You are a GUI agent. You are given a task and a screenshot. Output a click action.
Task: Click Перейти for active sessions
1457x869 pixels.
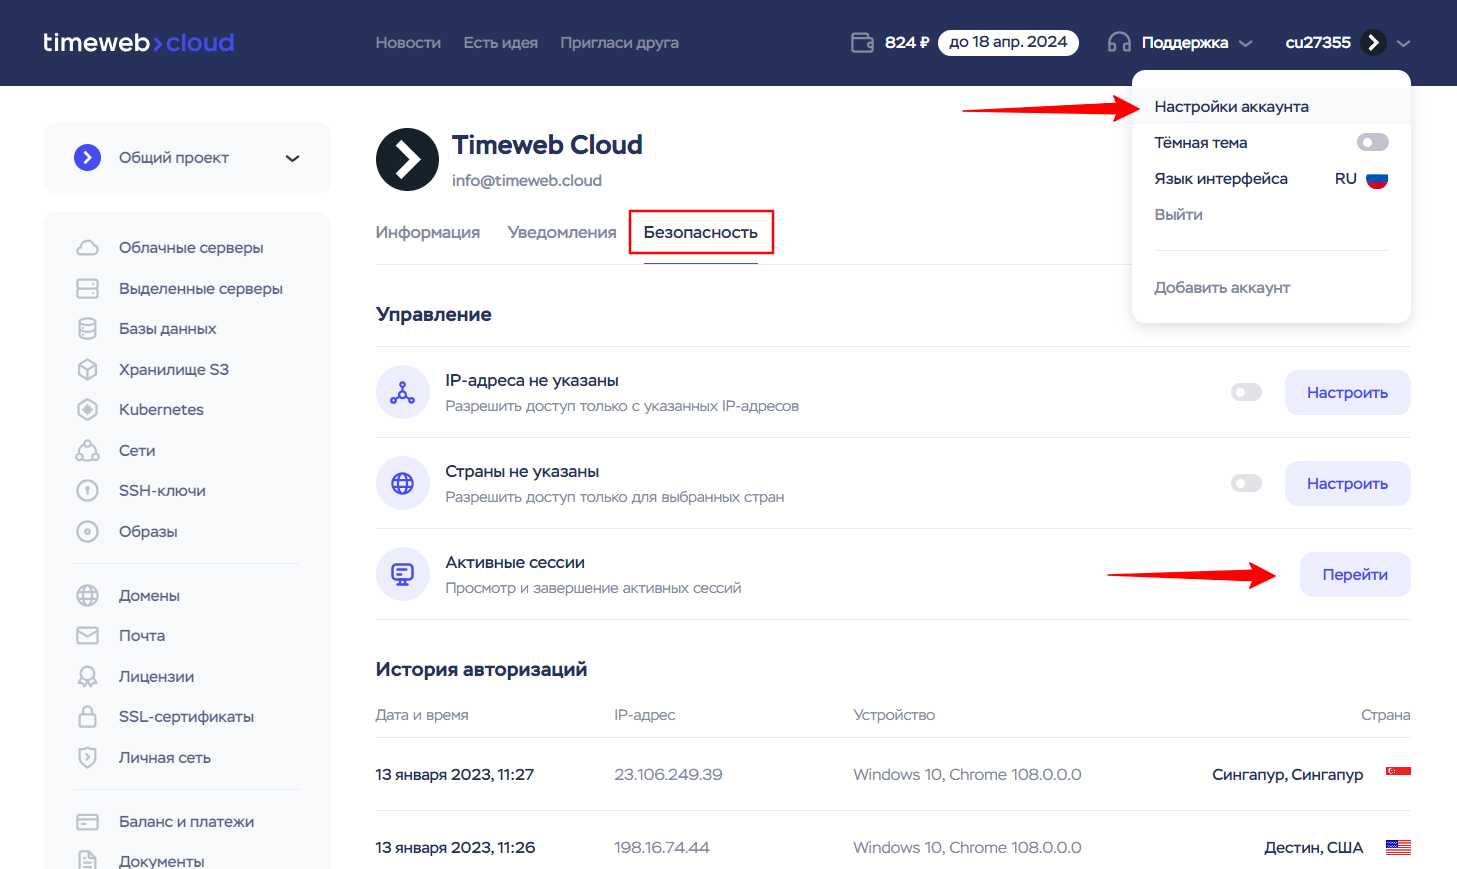1355,574
